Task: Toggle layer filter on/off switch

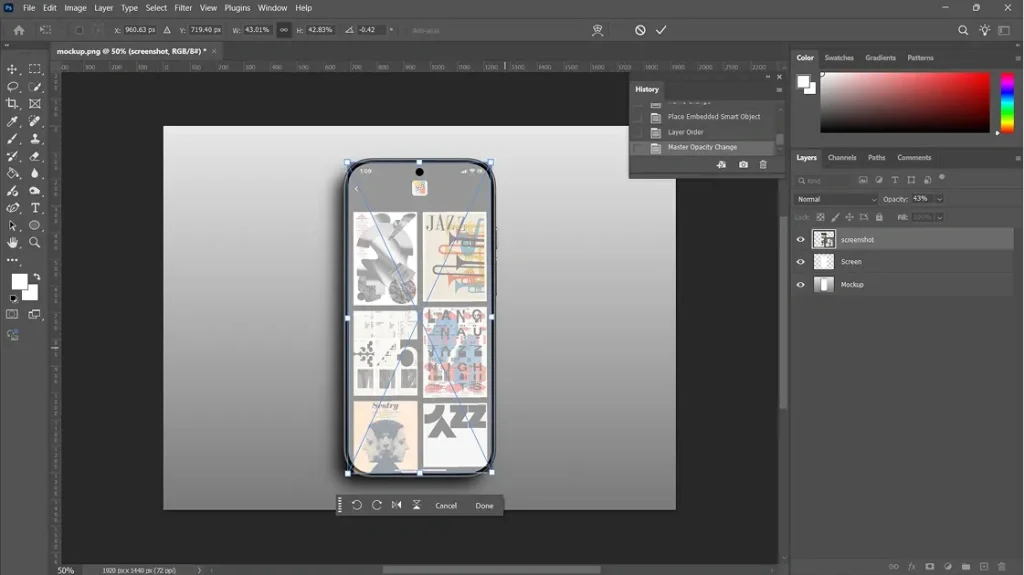Action: pyautogui.click(x=942, y=178)
